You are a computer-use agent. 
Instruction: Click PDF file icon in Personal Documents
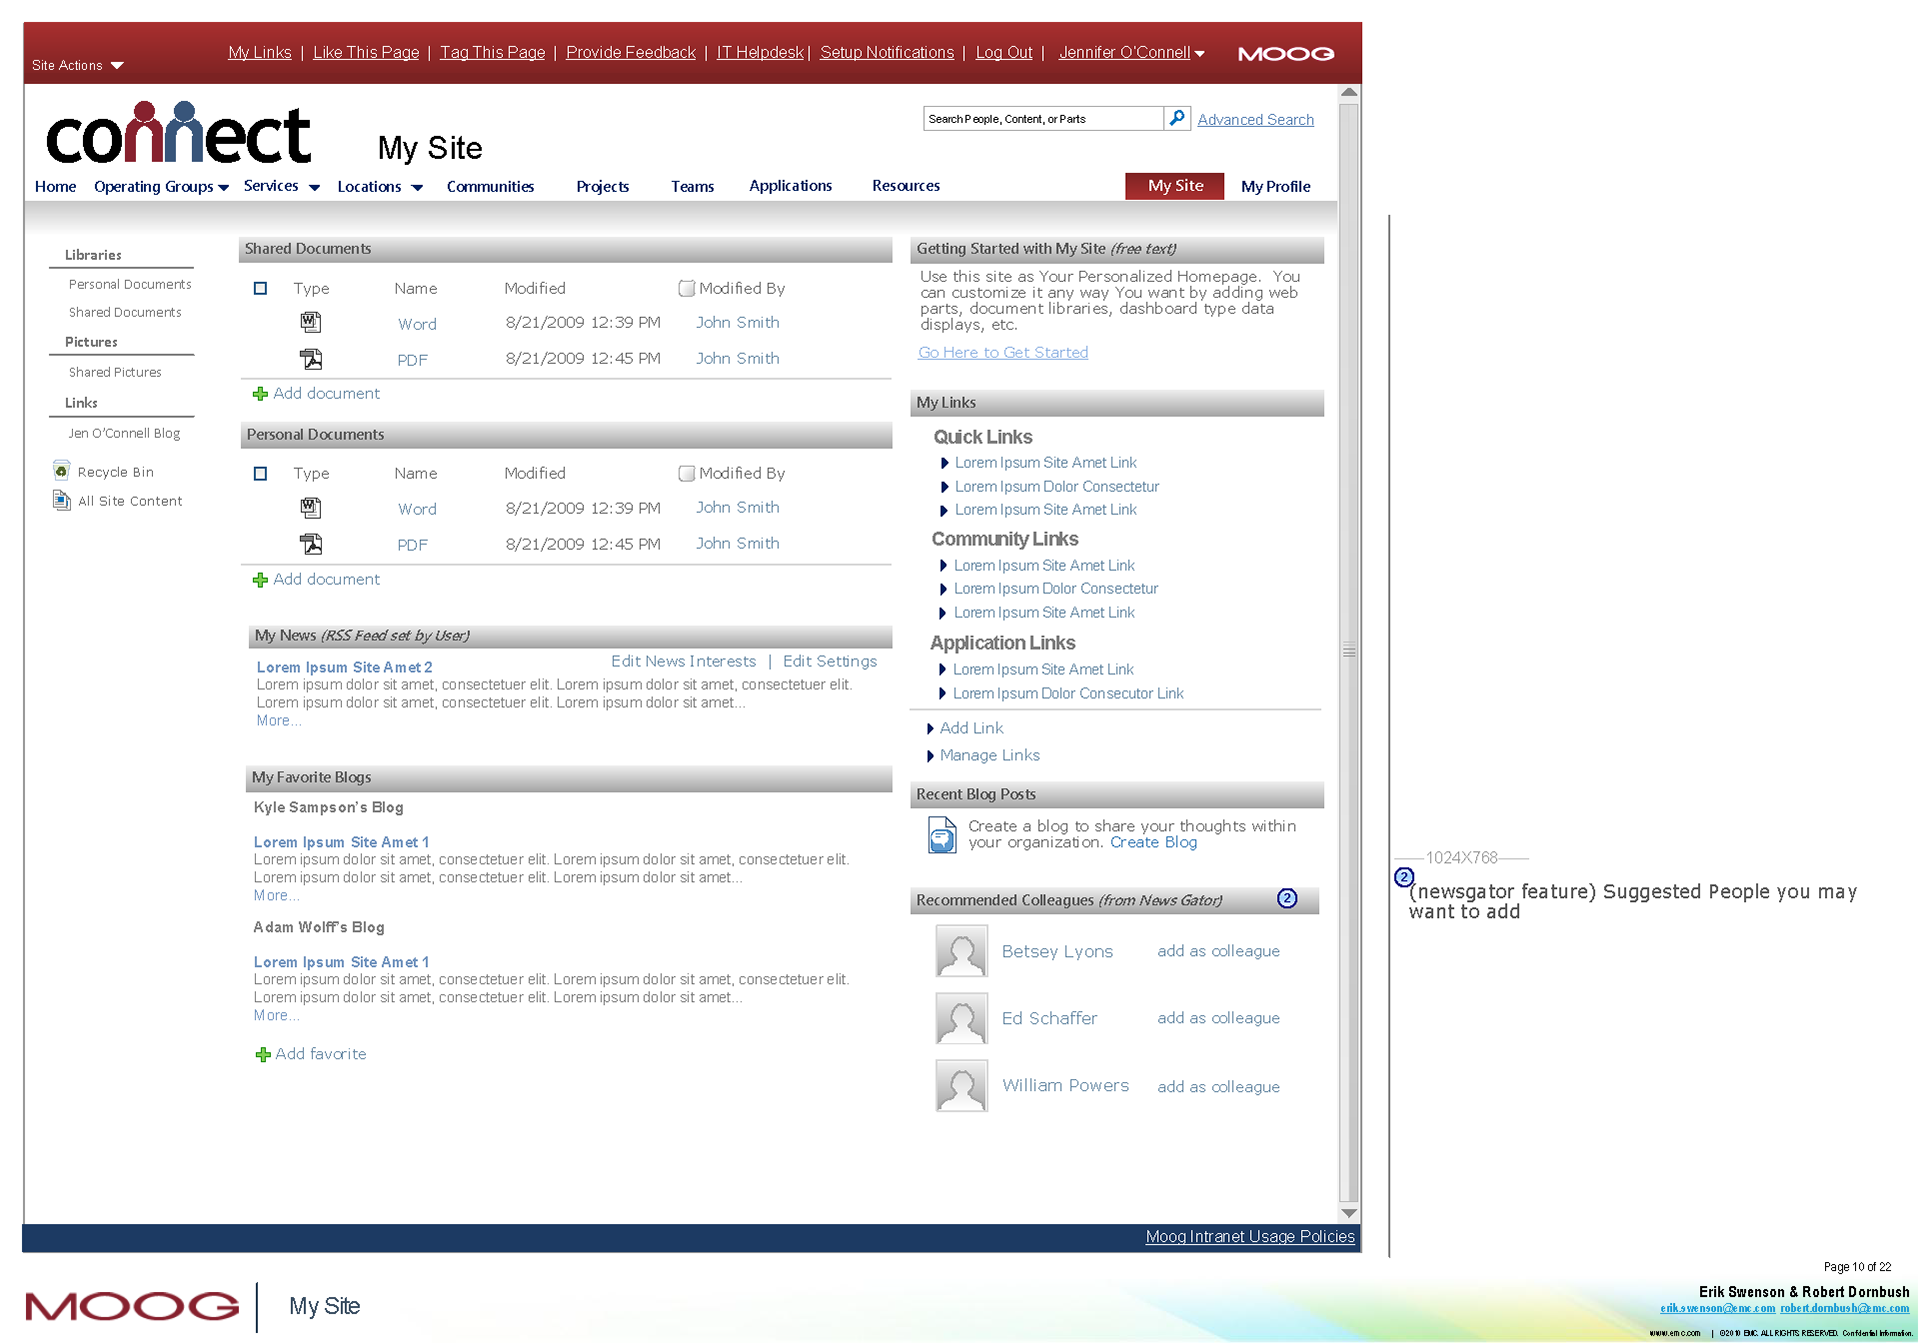[x=311, y=544]
